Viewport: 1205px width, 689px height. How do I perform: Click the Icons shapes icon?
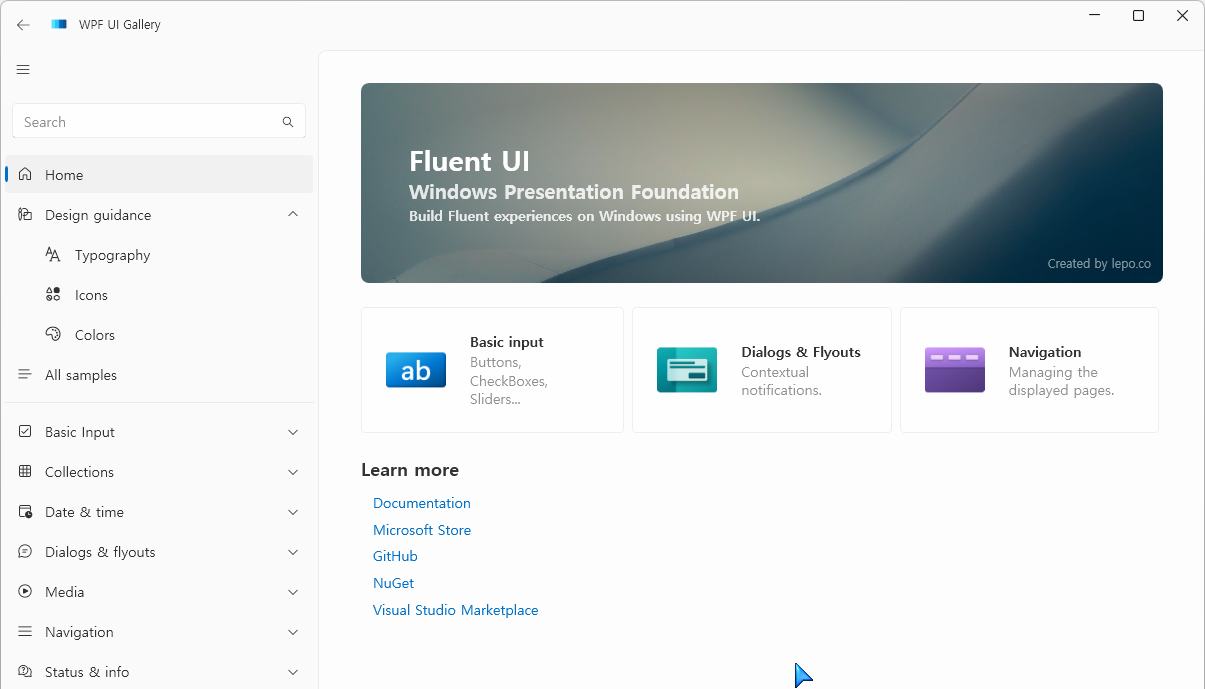53,295
